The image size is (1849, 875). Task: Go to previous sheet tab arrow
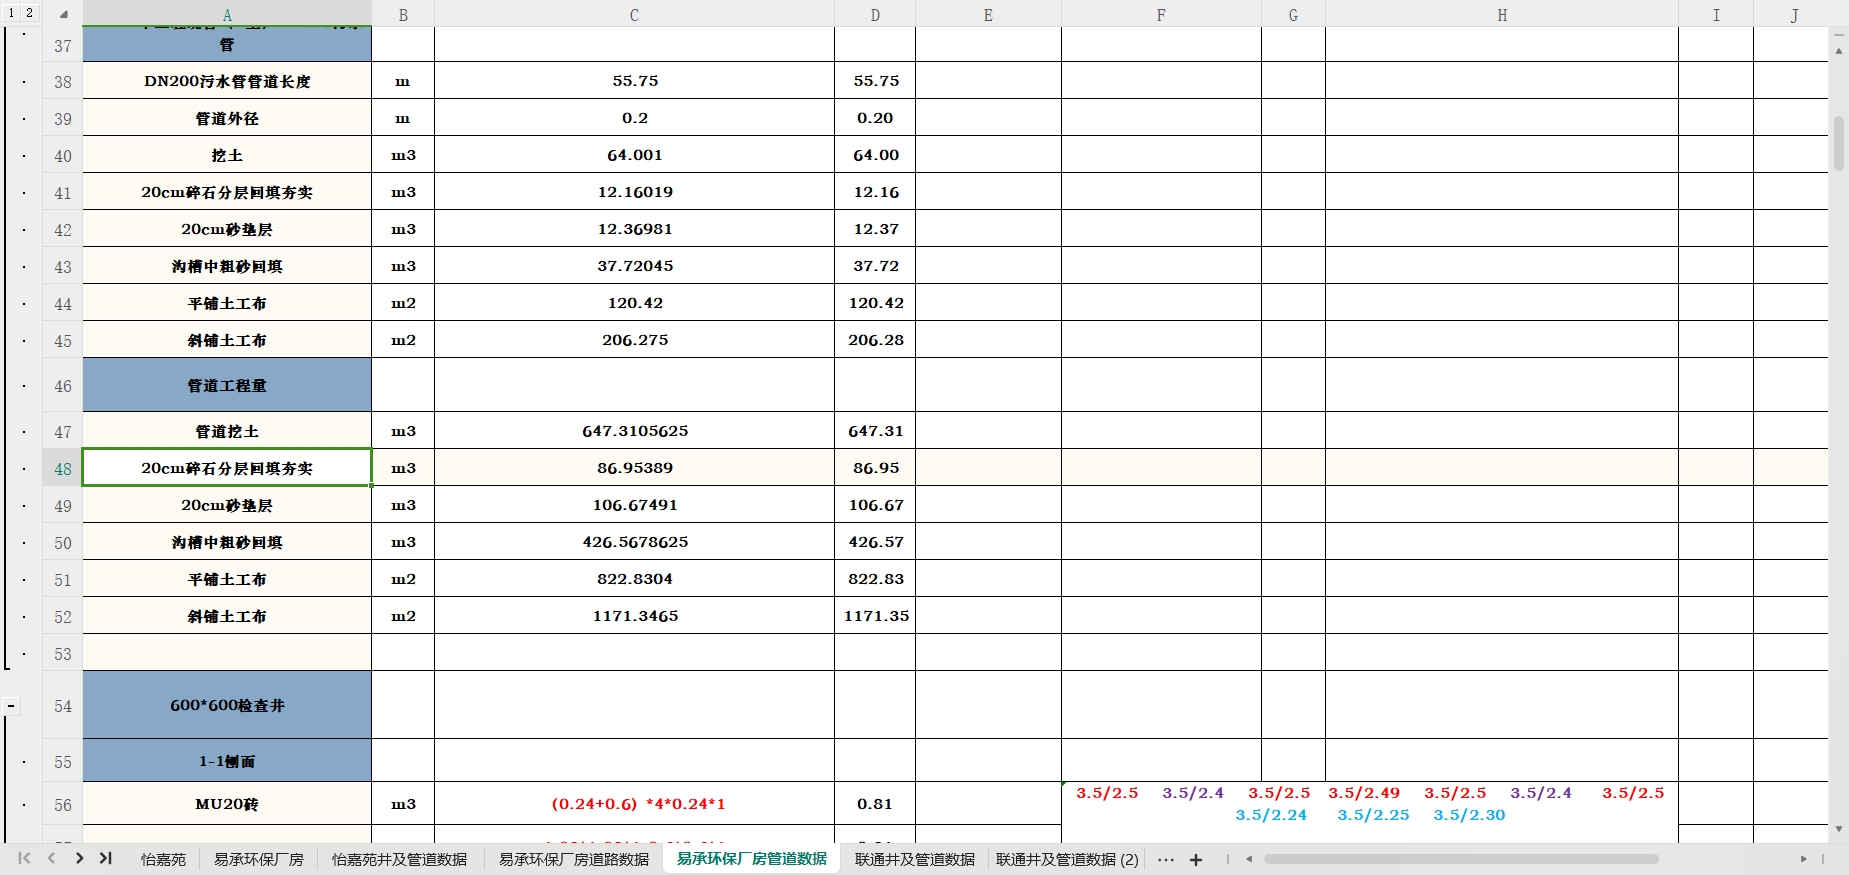click(51, 858)
